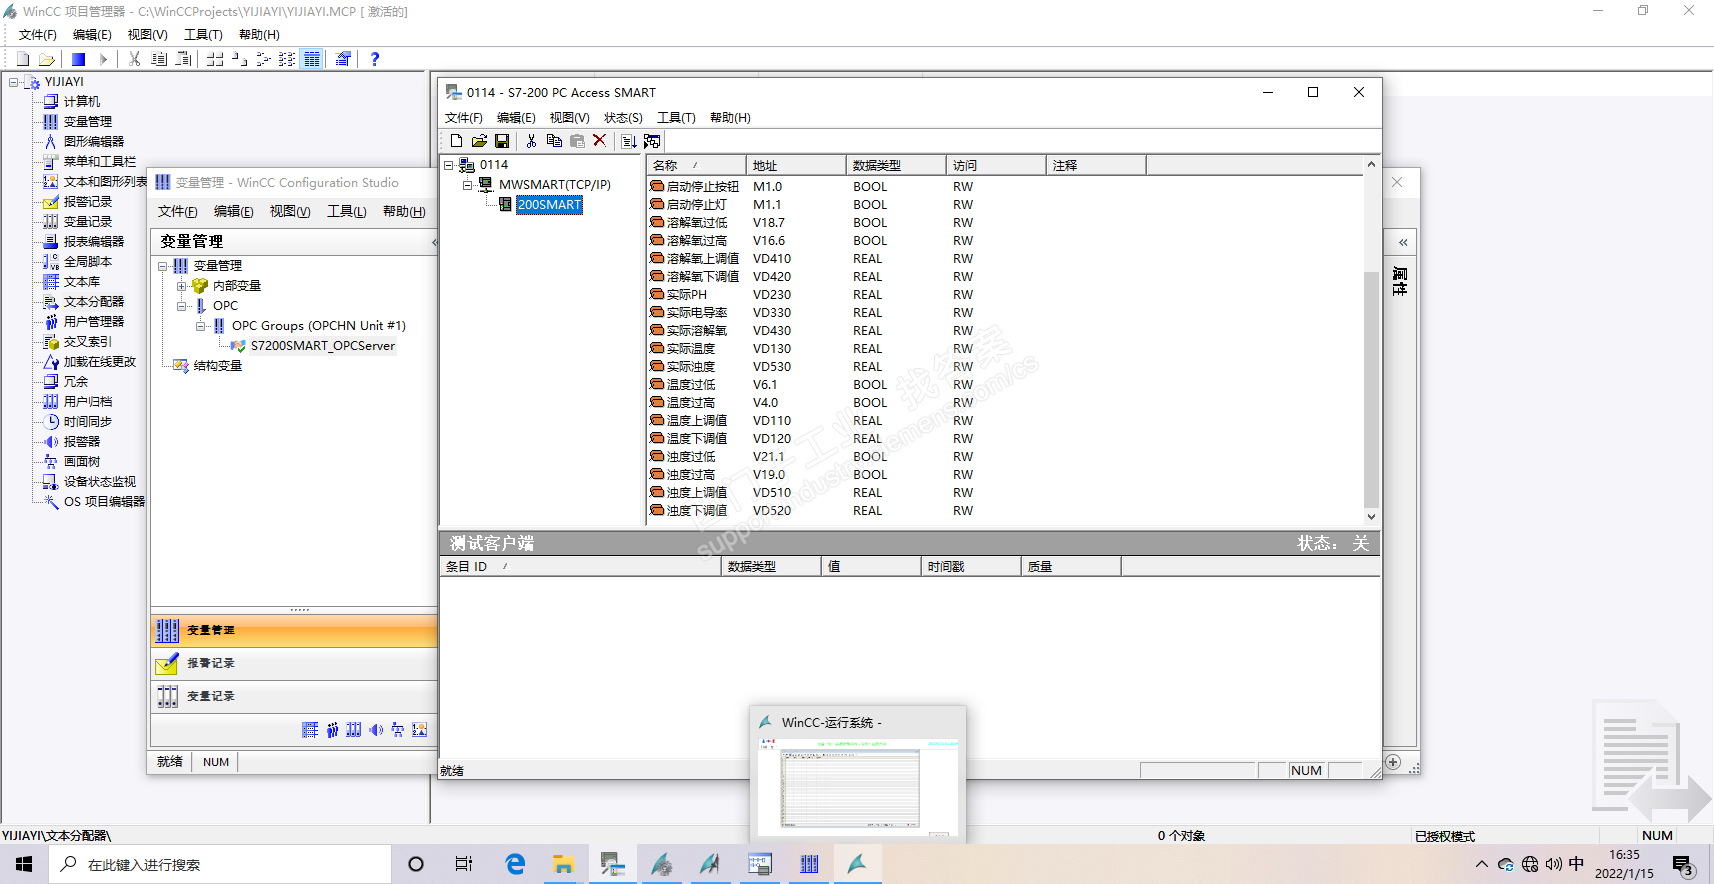
Task: Select 报警记录 navigation bar button
Action: tap(294, 664)
